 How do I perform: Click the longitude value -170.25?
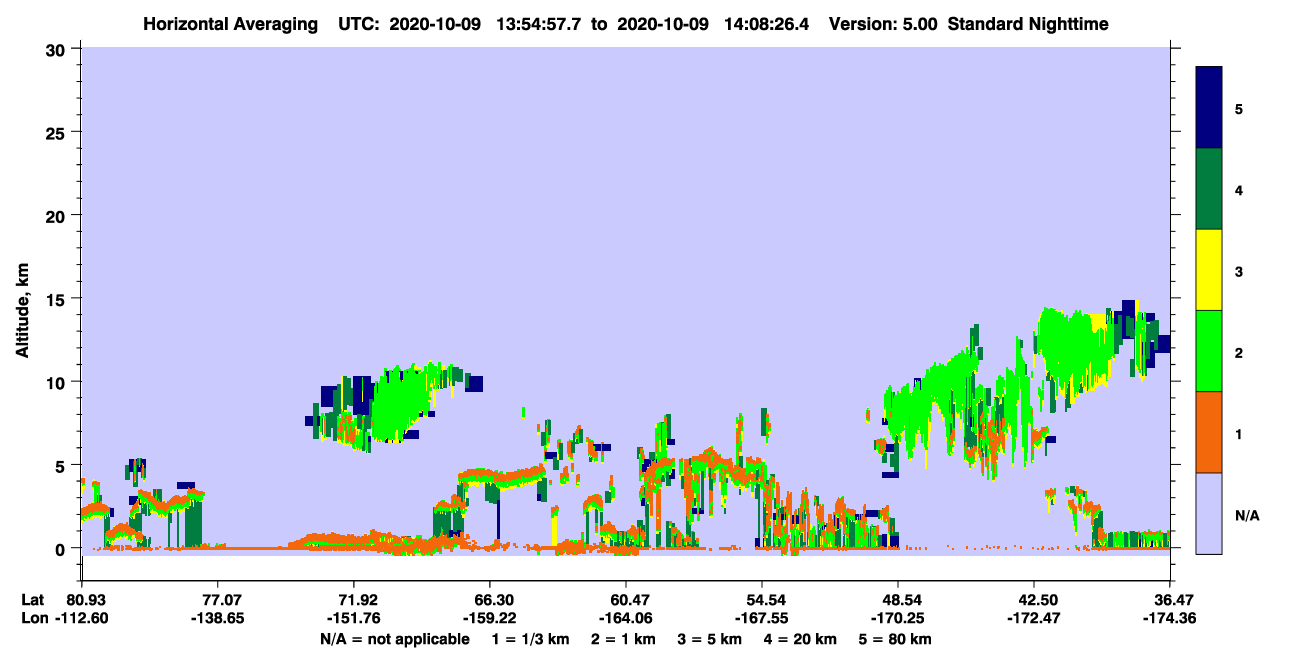click(x=898, y=618)
